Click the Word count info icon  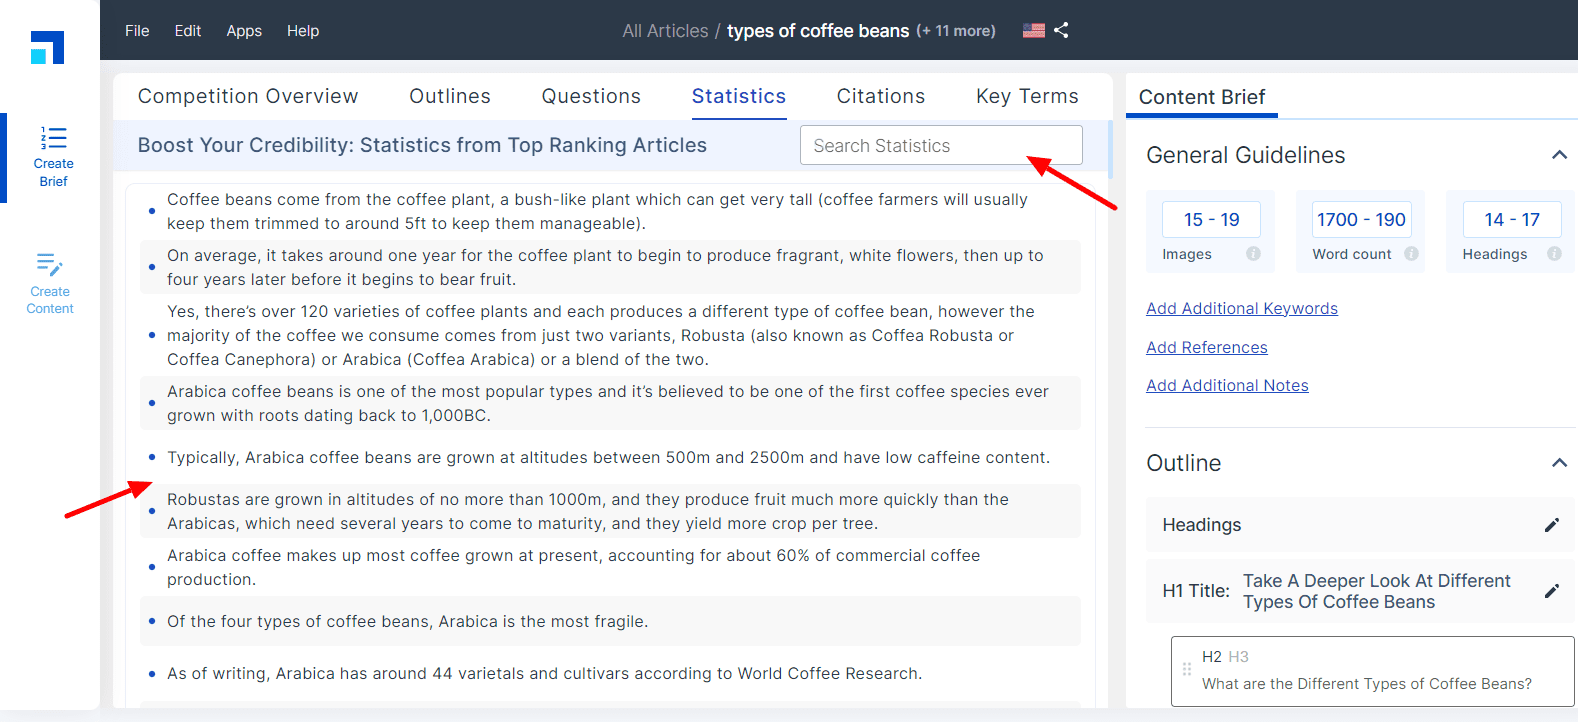[1411, 254]
